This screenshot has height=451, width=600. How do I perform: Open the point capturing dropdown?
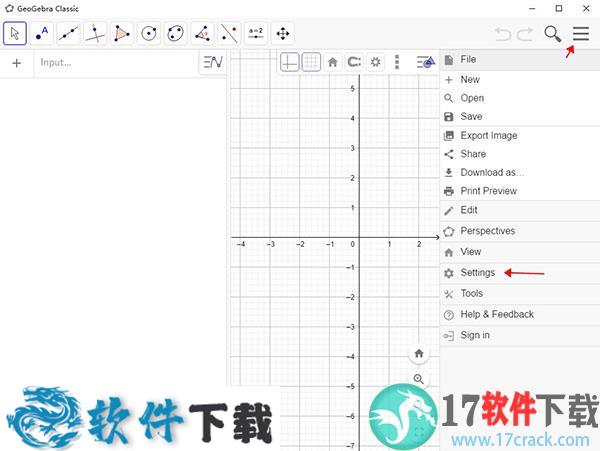tap(354, 62)
